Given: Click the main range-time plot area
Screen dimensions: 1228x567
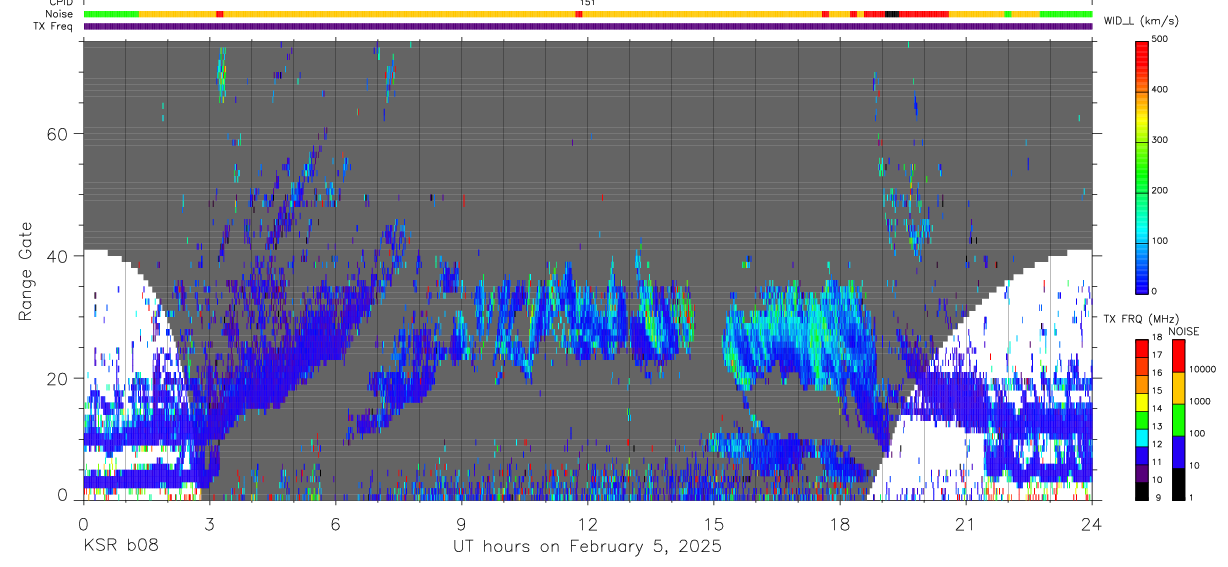Looking at the screenshot, I should (587, 269).
